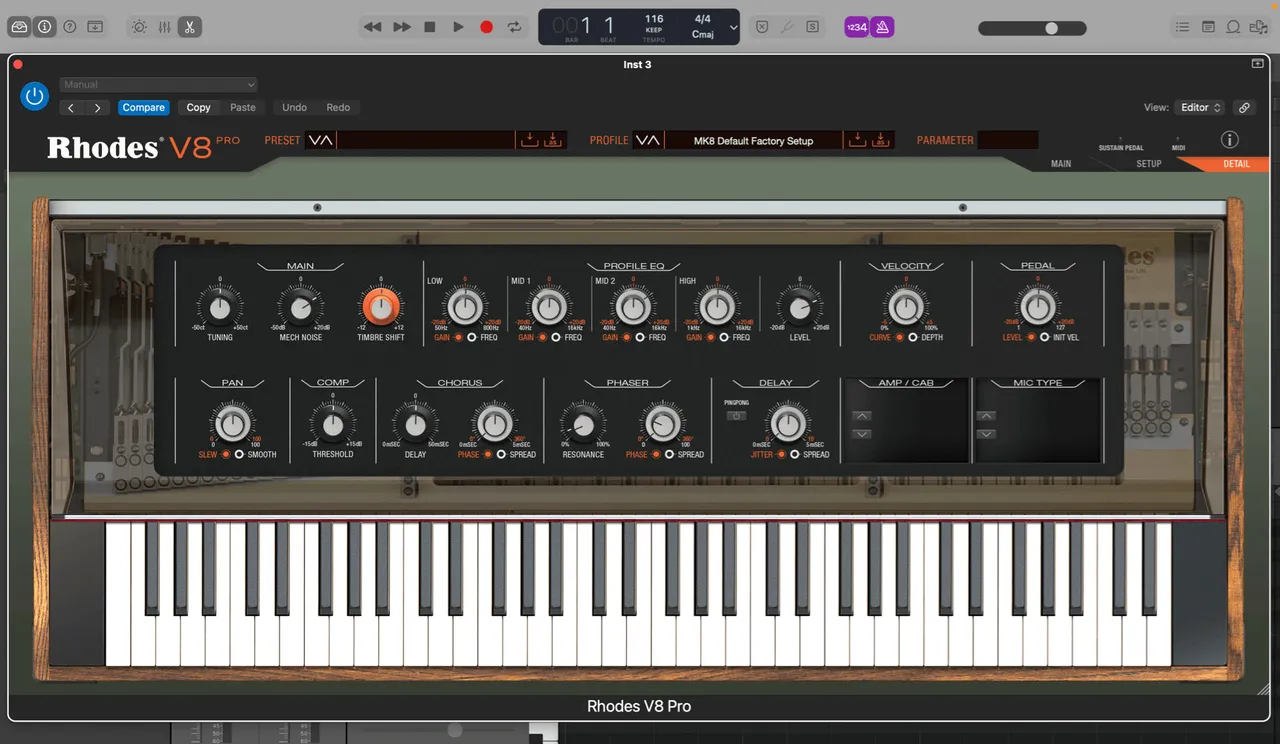Screen dimensions: 1280x744
Task: Open the Manual preset dropdown
Action: (159, 85)
